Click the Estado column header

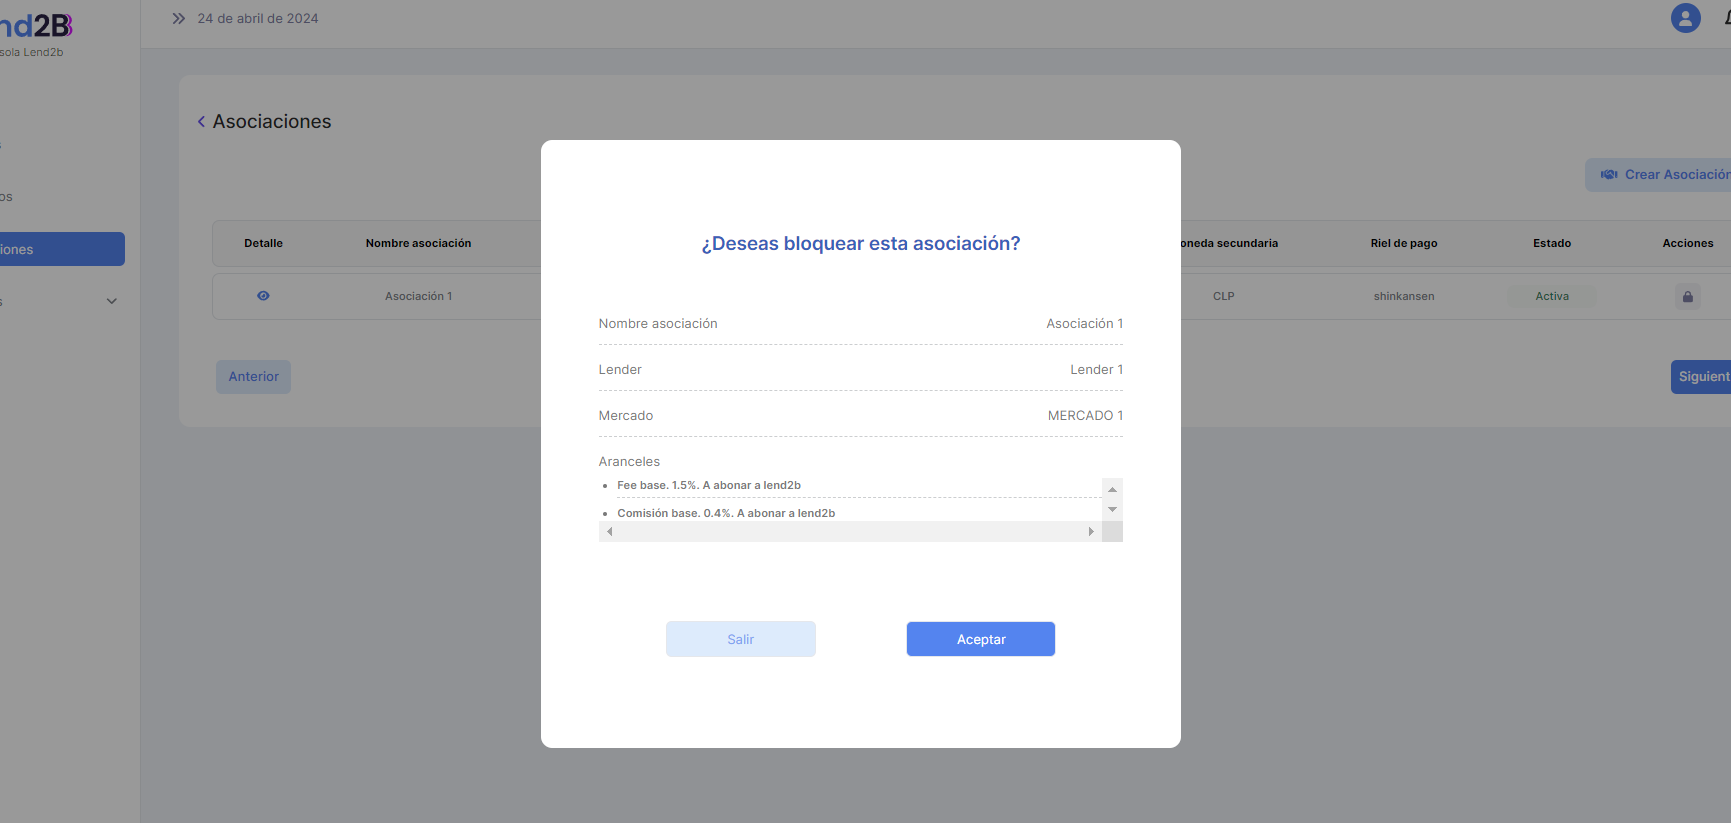click(x=1551, y=243)
